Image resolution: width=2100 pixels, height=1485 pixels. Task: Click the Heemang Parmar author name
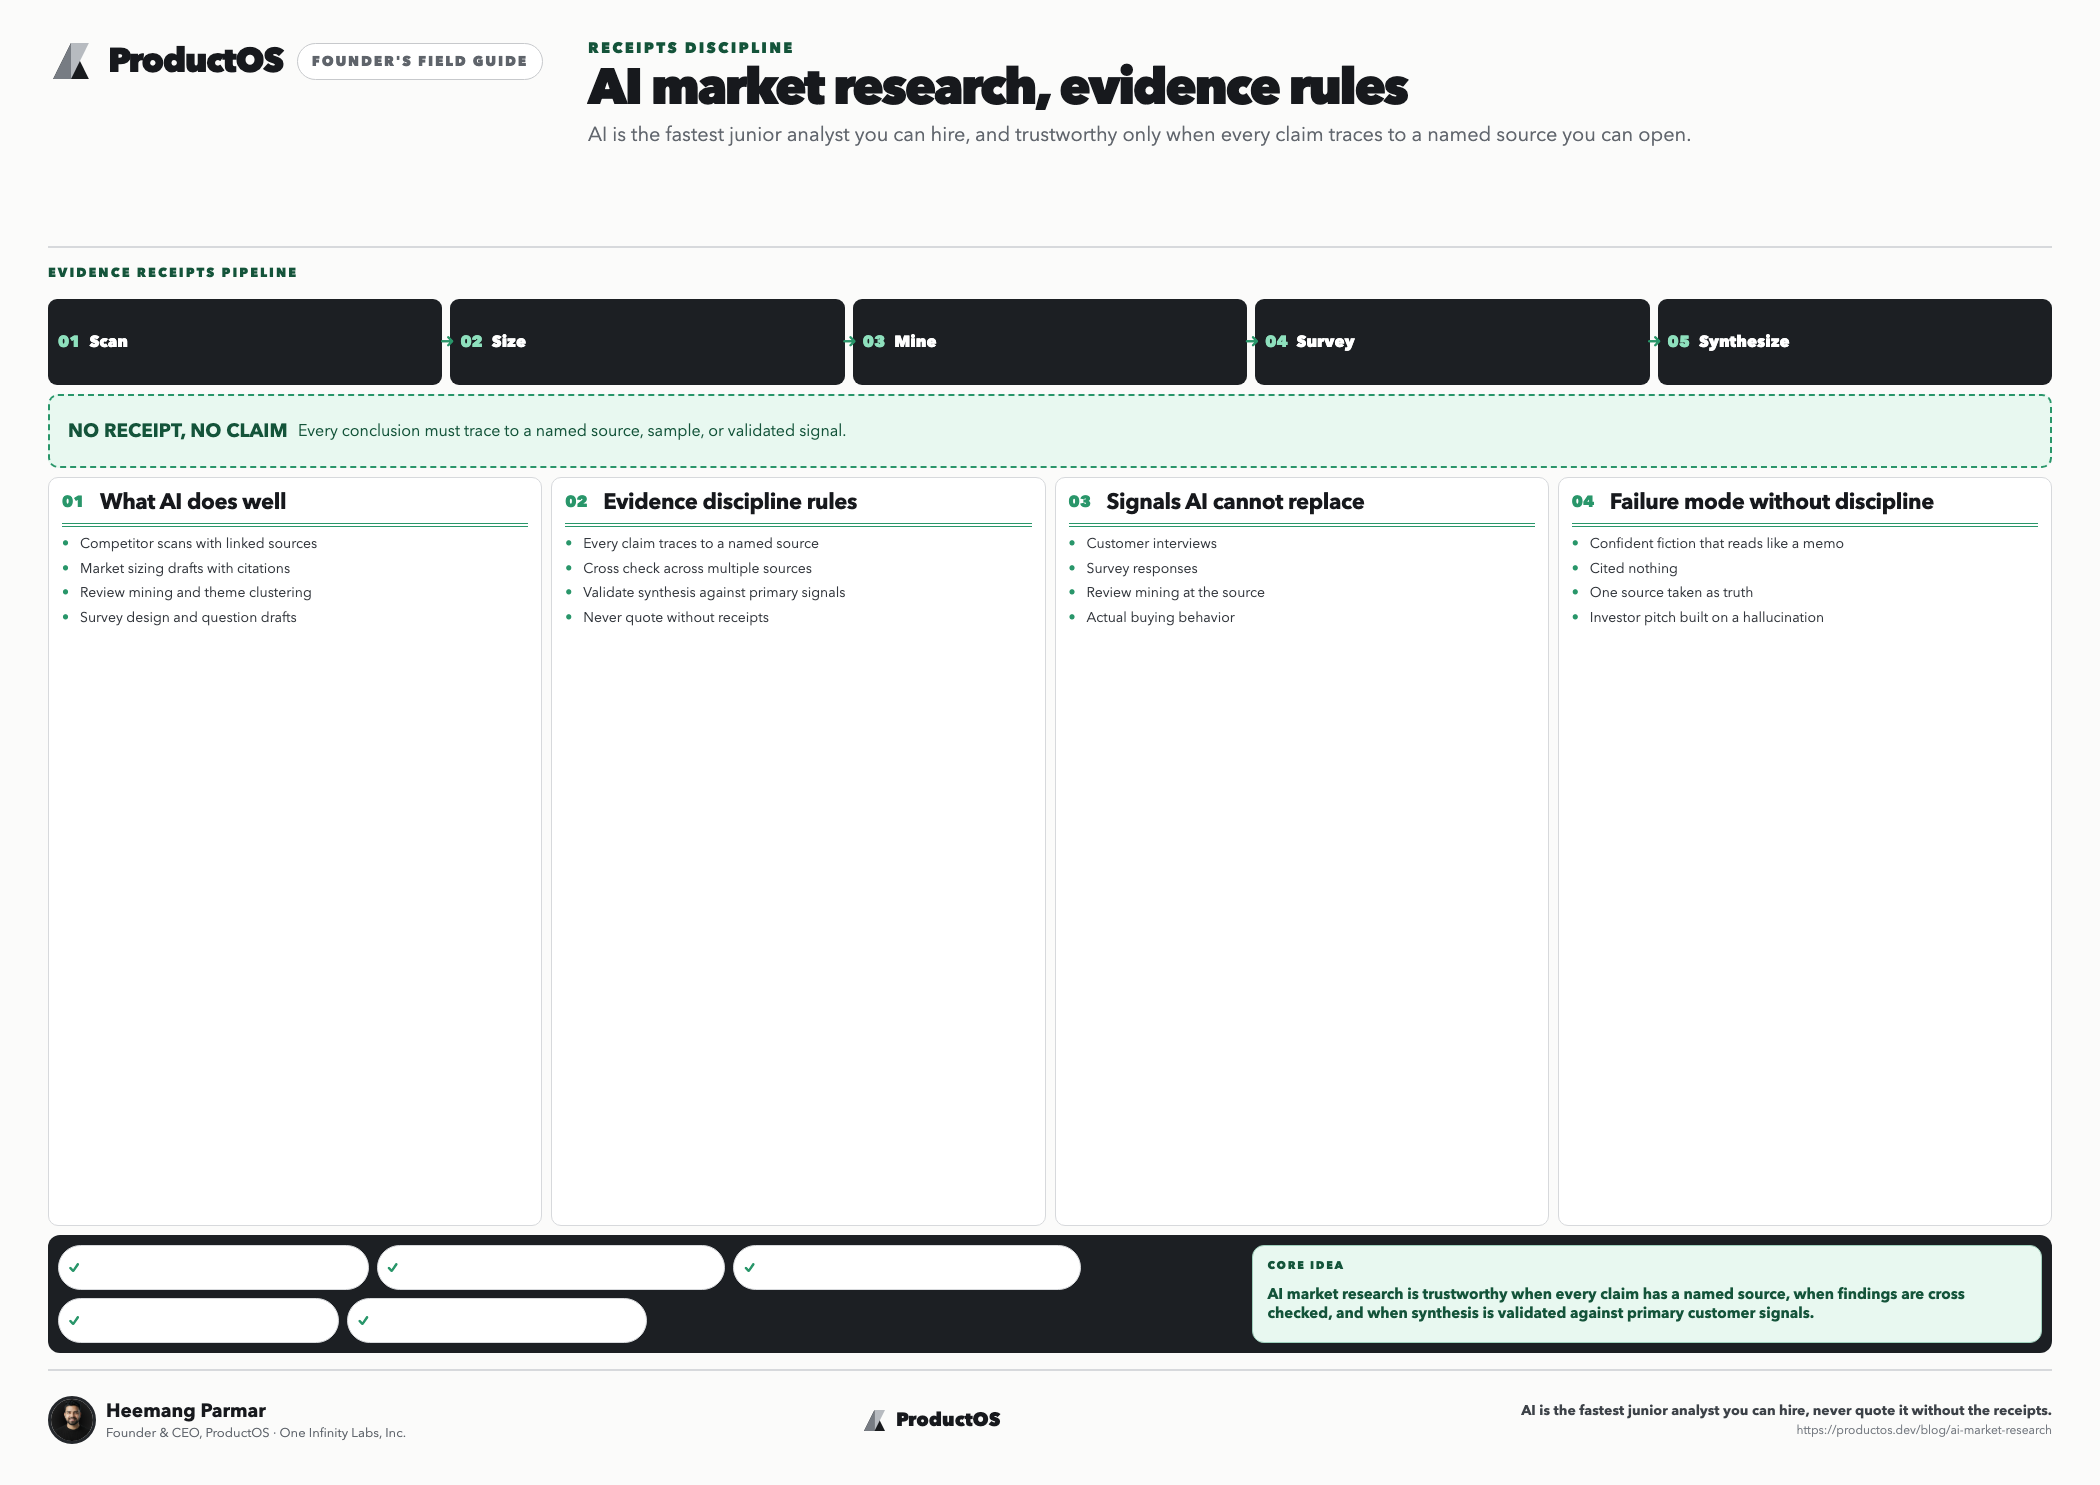(x=186, y=1411)
